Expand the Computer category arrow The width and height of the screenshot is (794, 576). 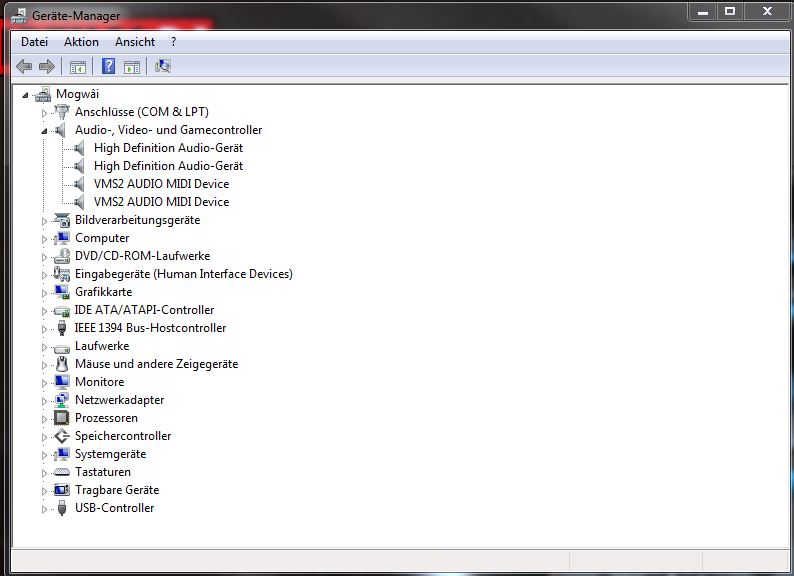pos(44,239)
